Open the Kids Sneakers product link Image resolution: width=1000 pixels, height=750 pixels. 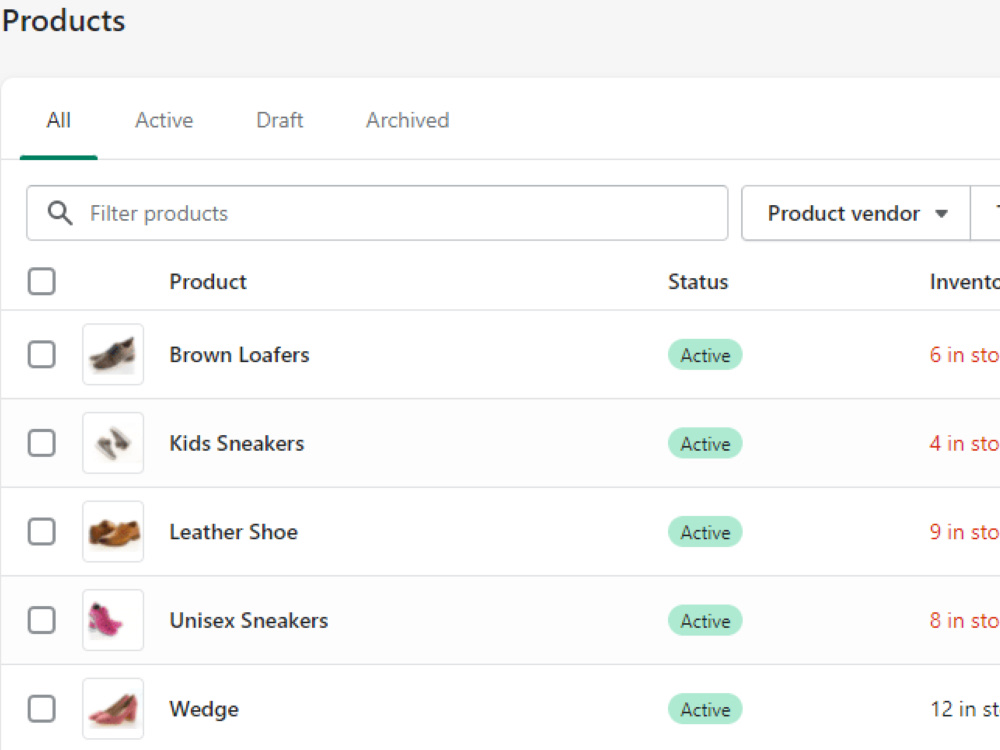point(237,443)
